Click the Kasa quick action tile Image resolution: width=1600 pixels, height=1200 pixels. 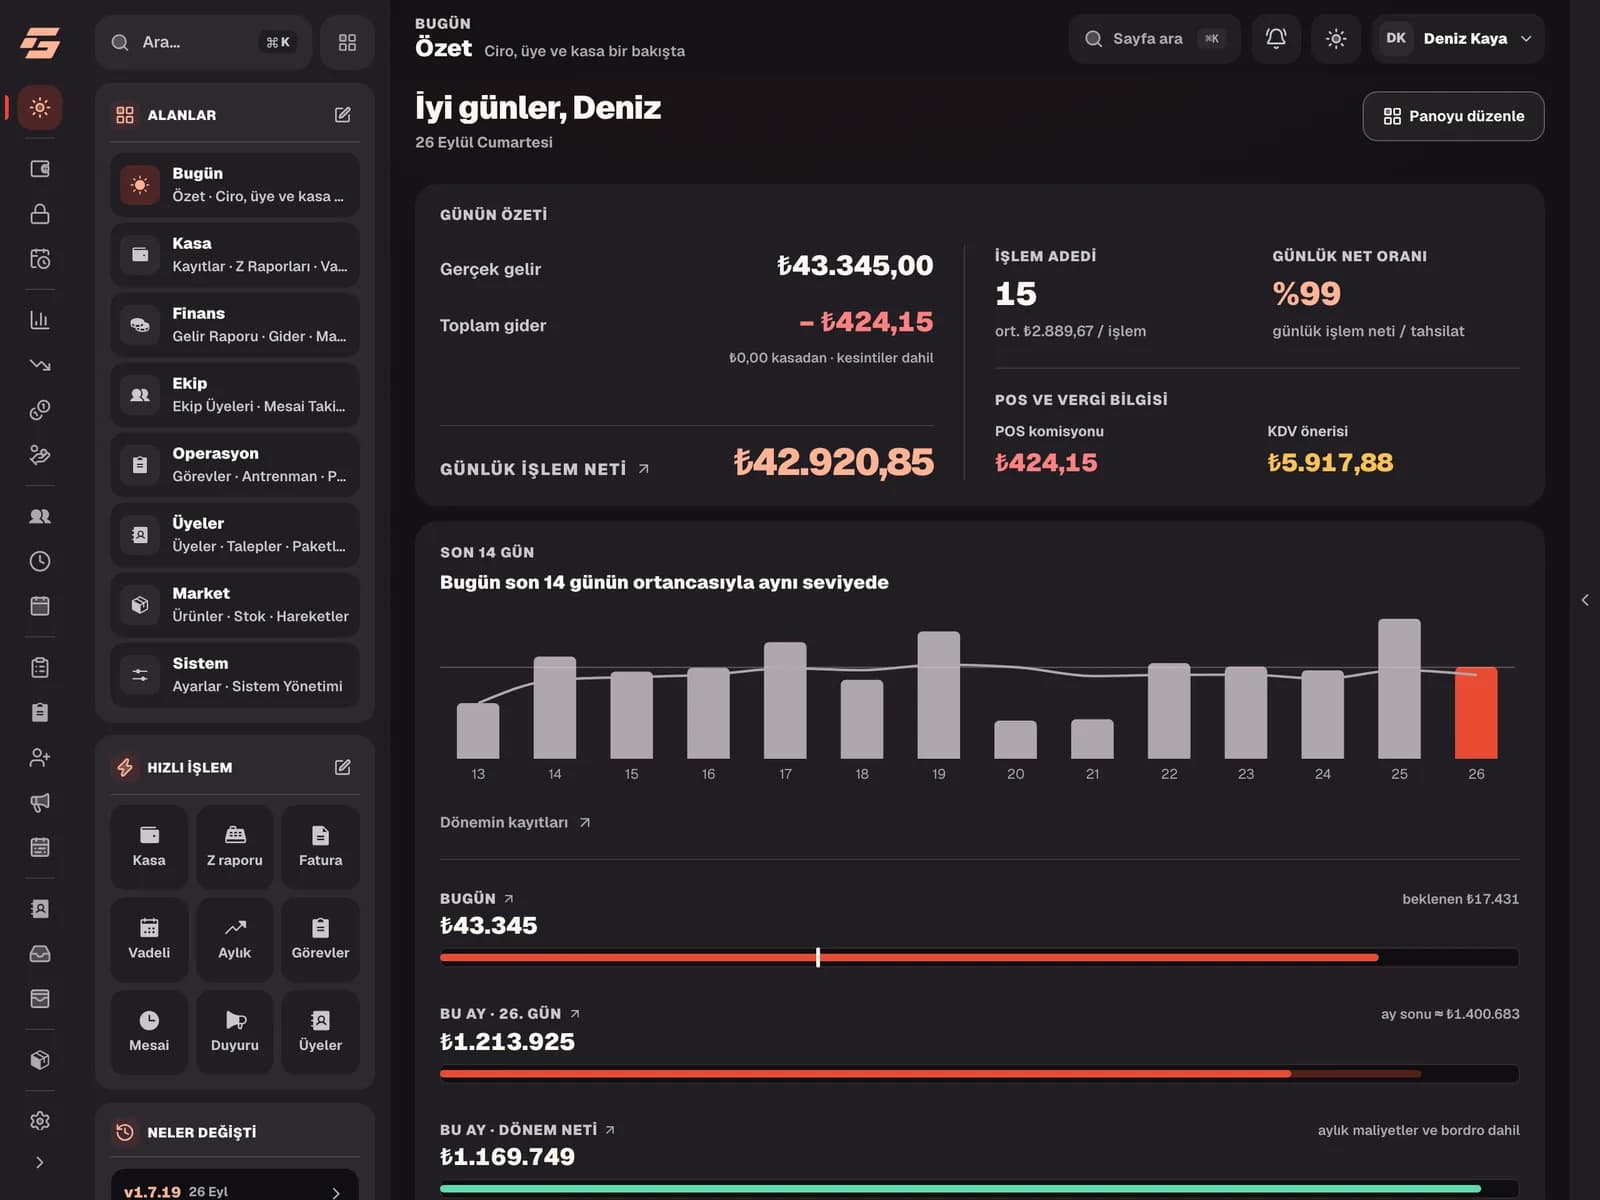pyautogui.click(x=149, y=846)
